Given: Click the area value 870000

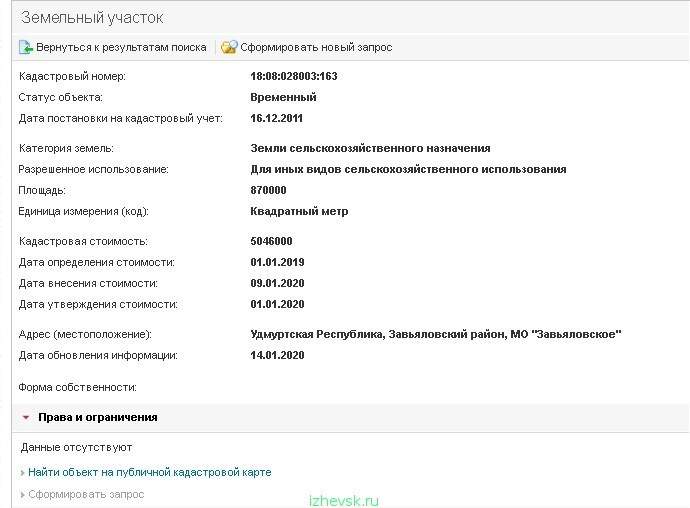Looking at the screenshot, I should [x=268, y=190].
